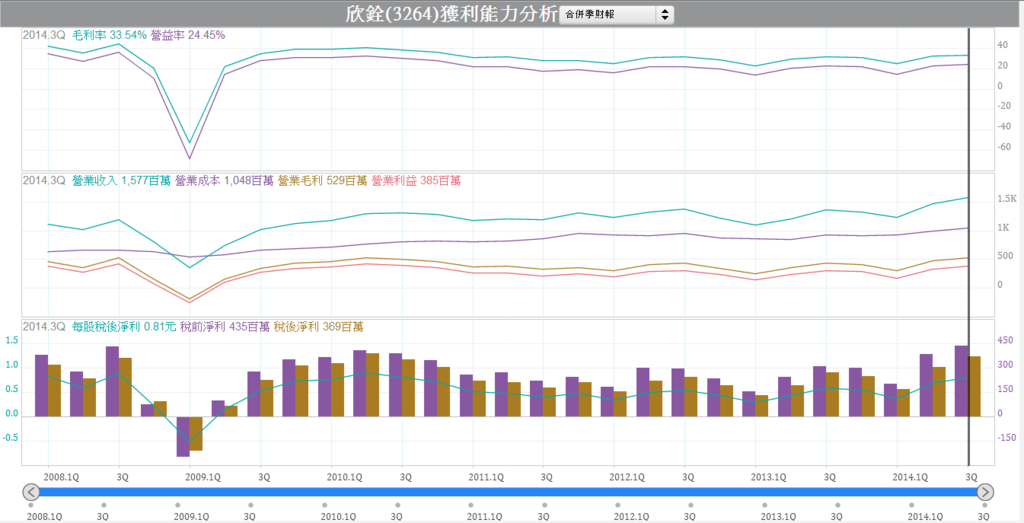The width and height of the screenshot is (1024, 523).
Task: Click the 每股稅後淨利 0.81元 legend entry
Action: [124, 327]
